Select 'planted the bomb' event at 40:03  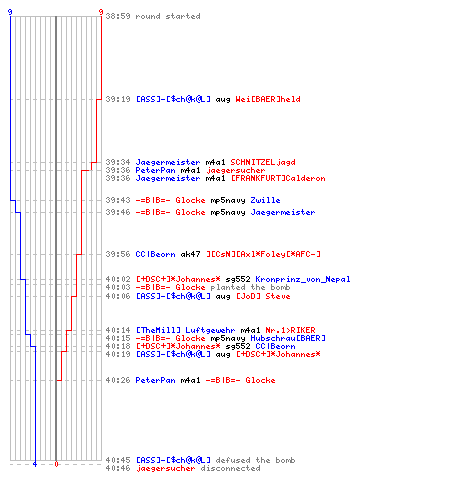pyautogui.click(x=250, y=287)
